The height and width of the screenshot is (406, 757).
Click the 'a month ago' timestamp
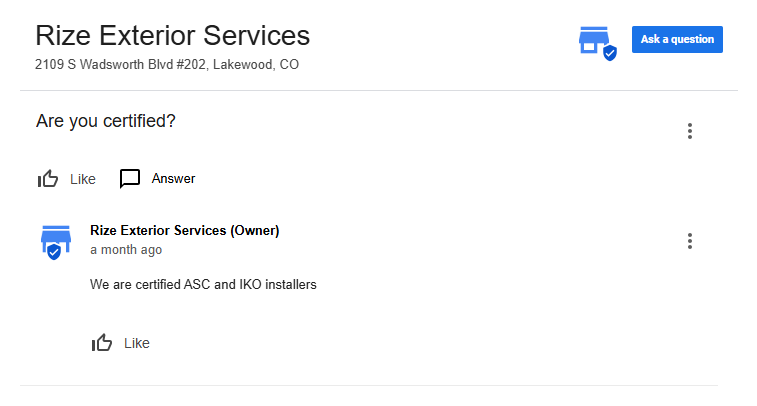(126, 250)
